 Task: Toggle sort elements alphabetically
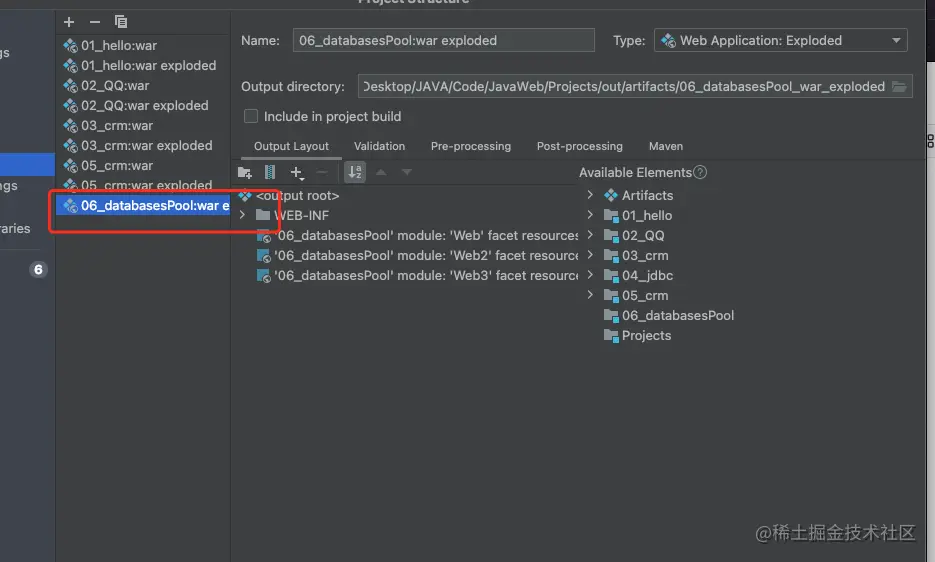click(355, 172)
